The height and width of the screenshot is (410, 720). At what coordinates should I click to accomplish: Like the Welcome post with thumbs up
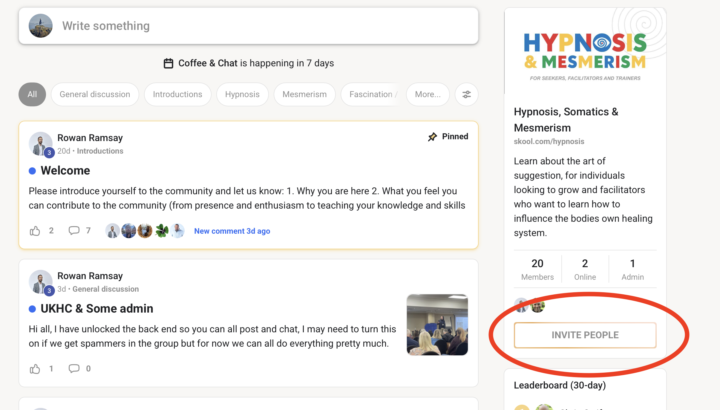(x=35, y=231)
